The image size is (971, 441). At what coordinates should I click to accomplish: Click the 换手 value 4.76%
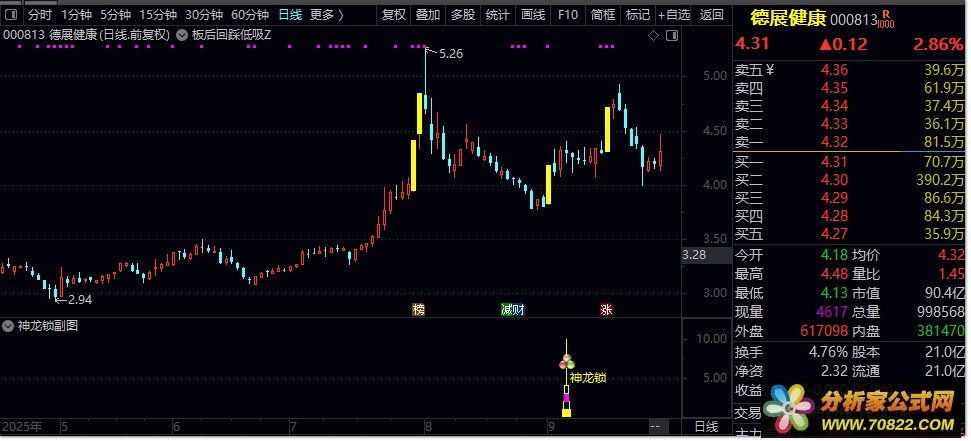point(828,352)
